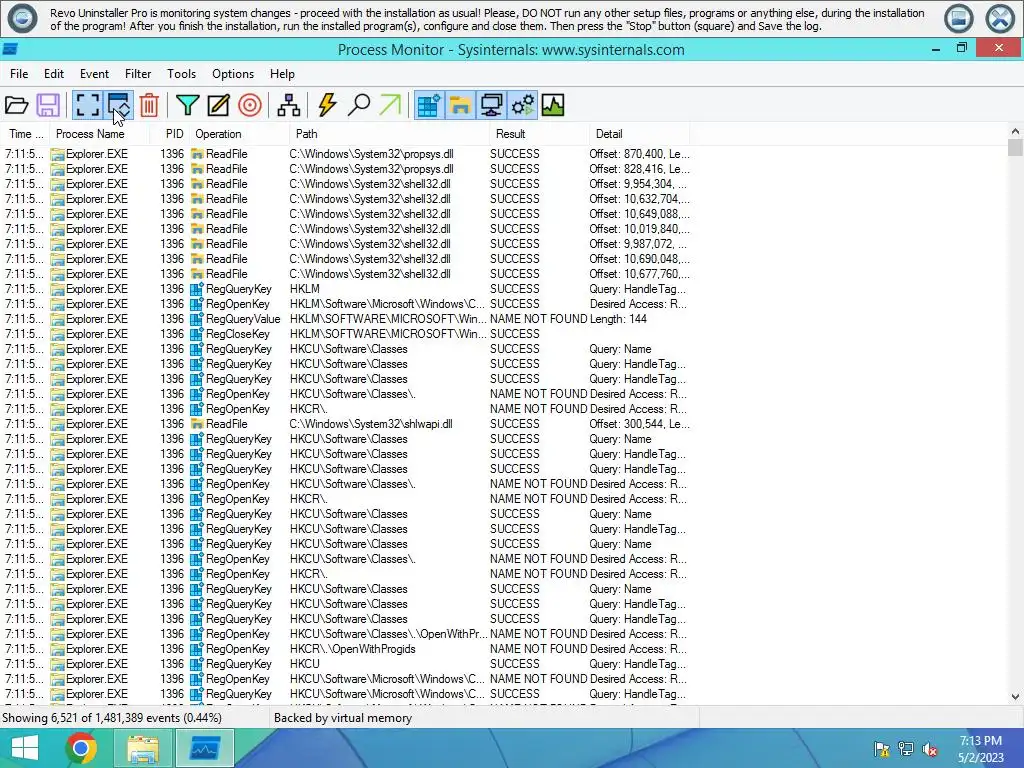Open the Filter funnel dialog
The height and width of the screenshot is (768, 1024).
tap(187, 105)
